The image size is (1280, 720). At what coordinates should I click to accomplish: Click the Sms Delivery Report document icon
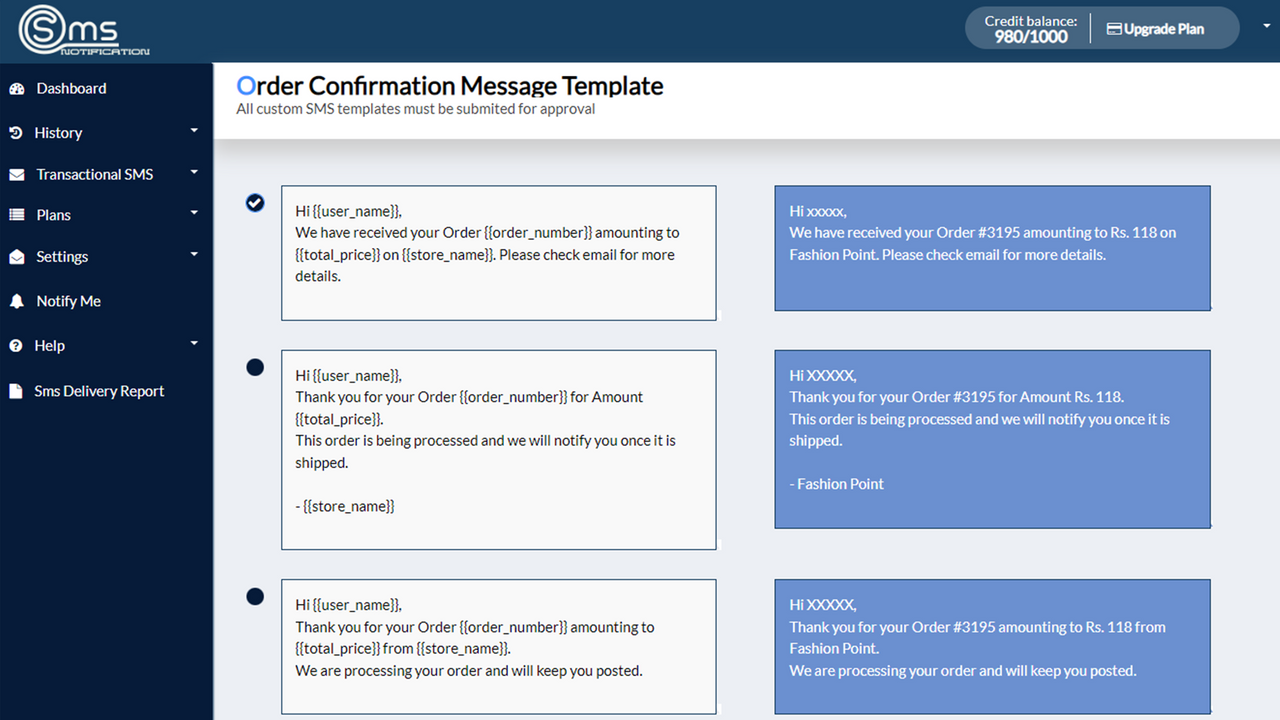click(16, 390)
